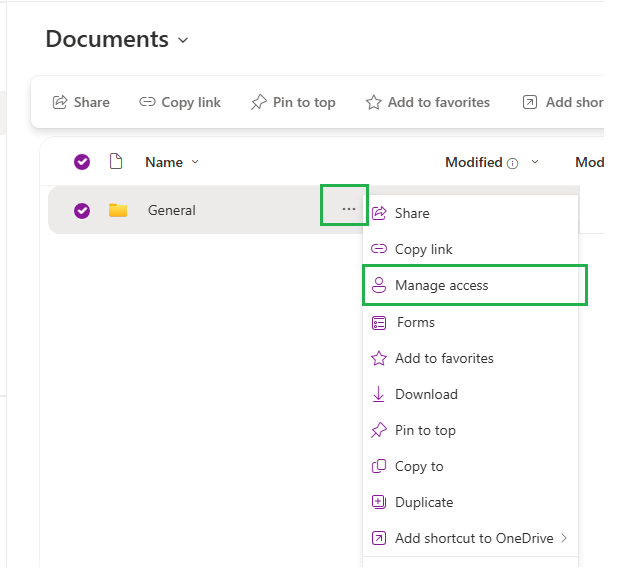Click the Download arrow icon in menu
Viewport: 620px width, 574px height.
(x=378, y=394)
